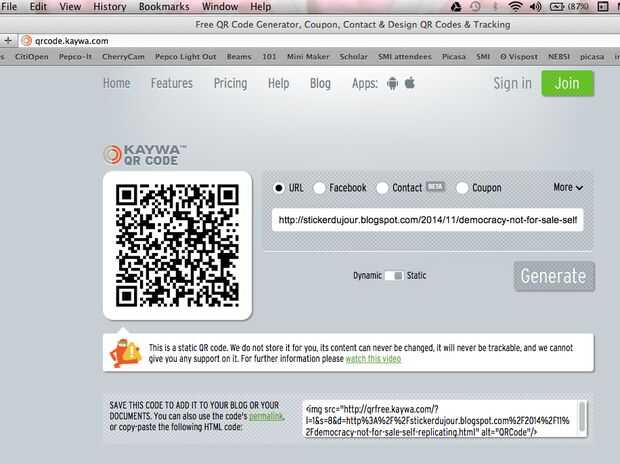Click the Sign in link

pyautogui.click(x=512, y=83)
